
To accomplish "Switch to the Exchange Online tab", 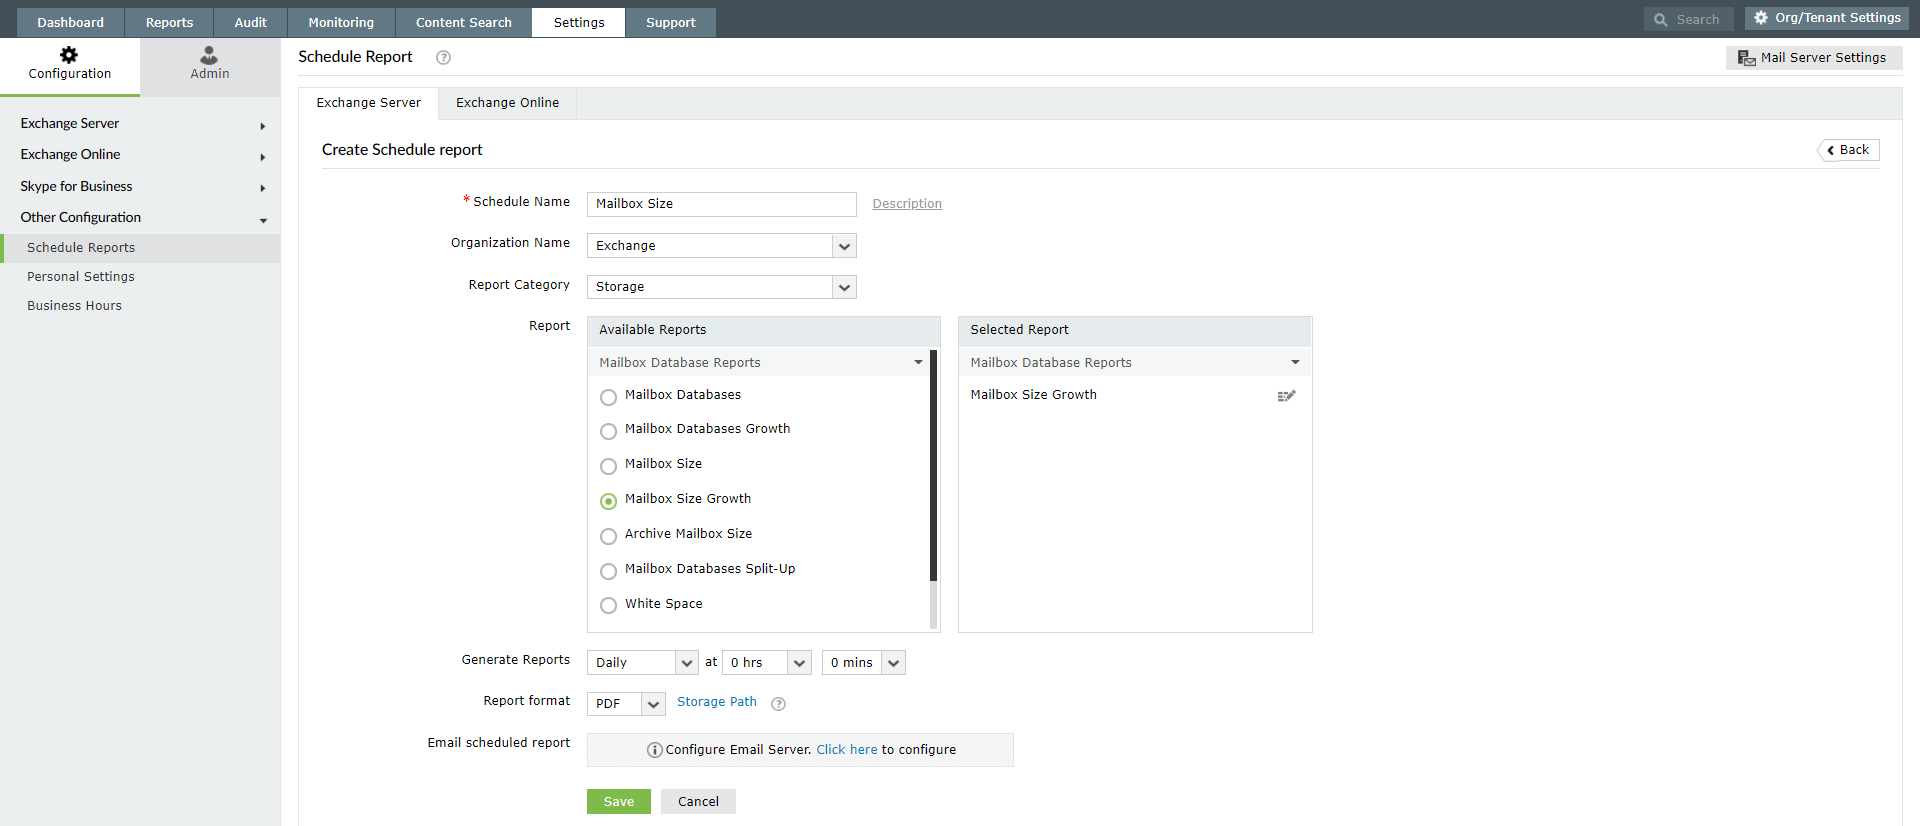I will 507,103.
